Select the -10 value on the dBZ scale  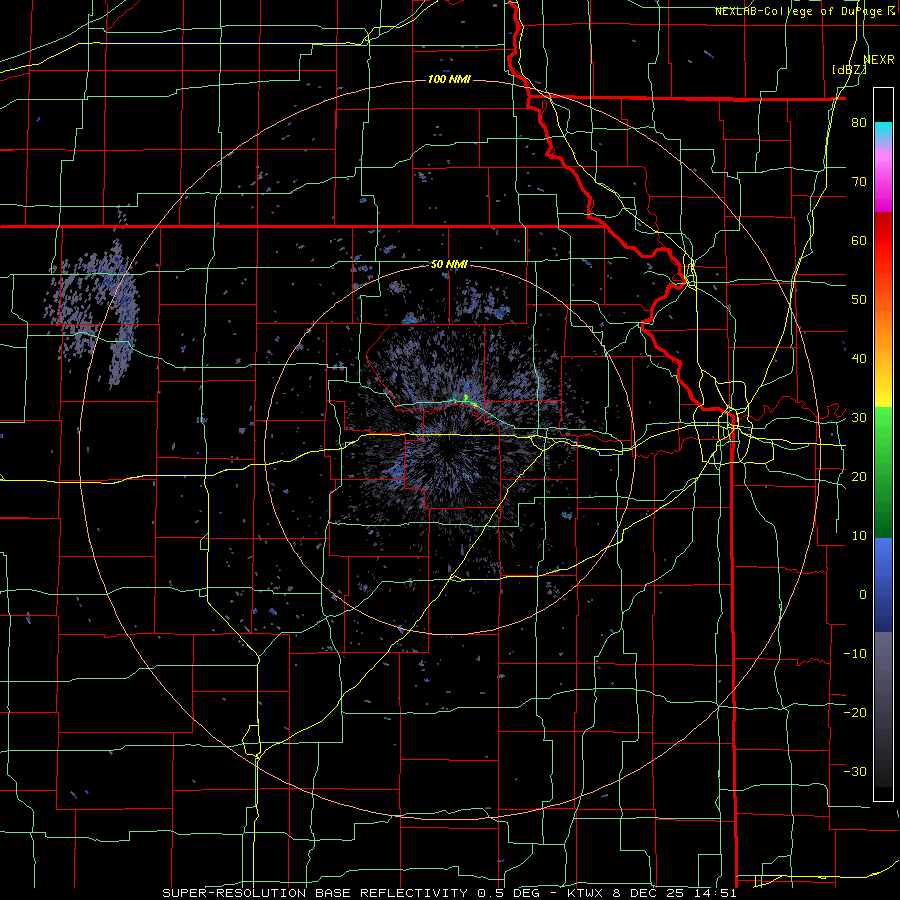click(855, 653)
